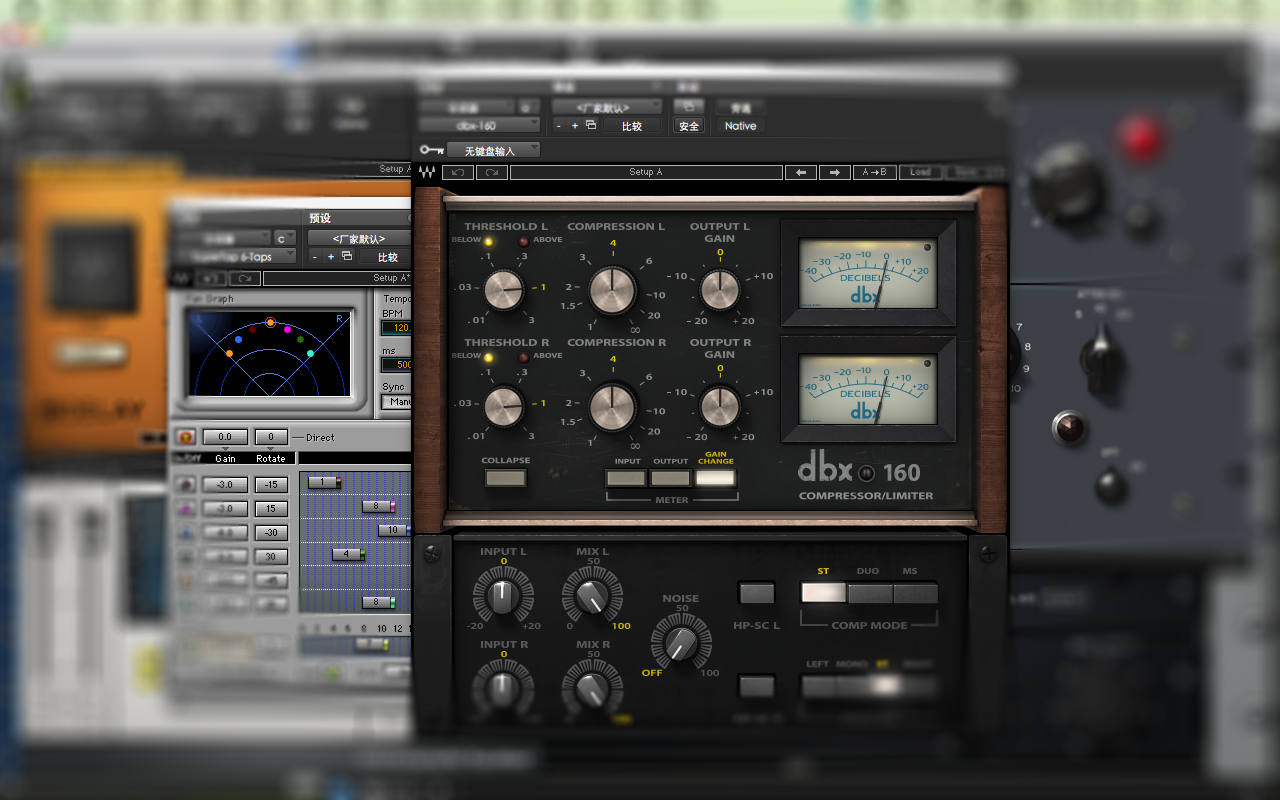Expand the 无键盘输入 keyboard input dropdown
Viewport: 1280px width, 800px height.
pyautogui.click(x=493, y=150)
